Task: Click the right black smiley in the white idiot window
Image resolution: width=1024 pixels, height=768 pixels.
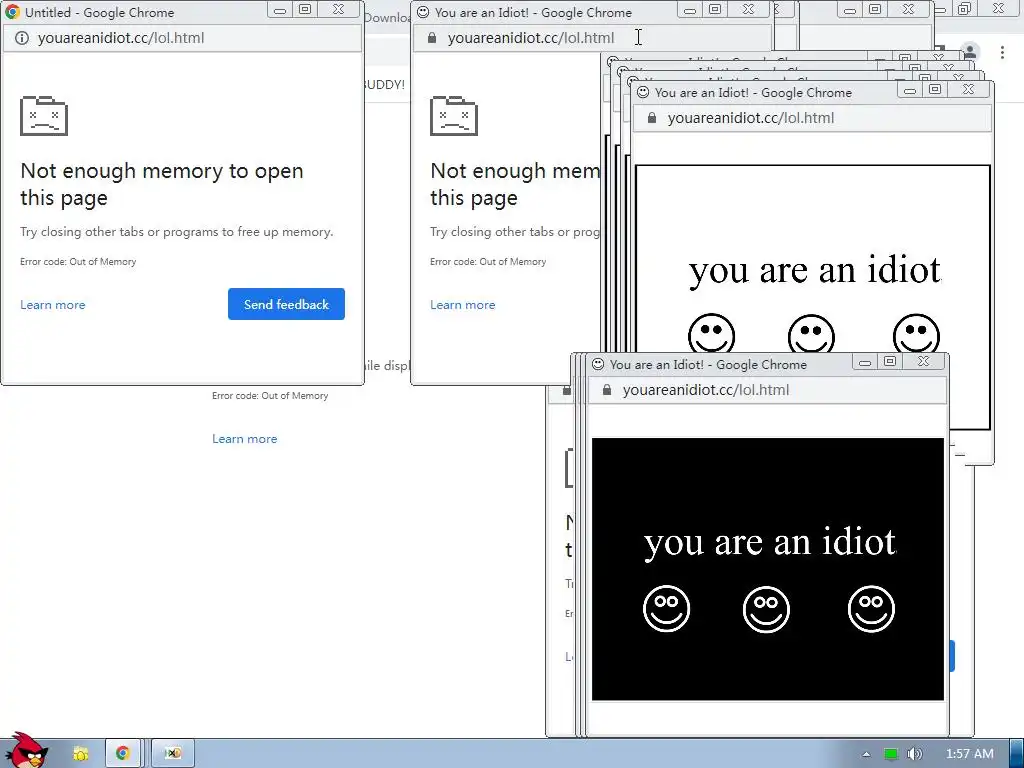Action: pos(916,335)
